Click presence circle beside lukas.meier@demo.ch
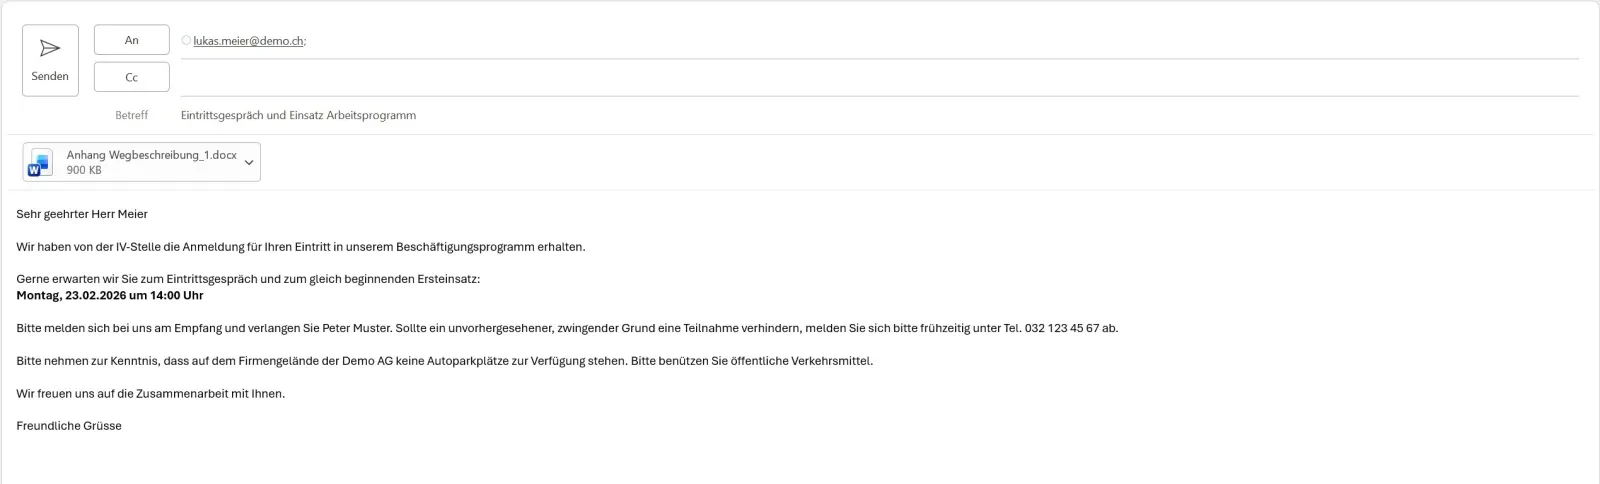This screenshot has height=484, width=1600. 186,41
